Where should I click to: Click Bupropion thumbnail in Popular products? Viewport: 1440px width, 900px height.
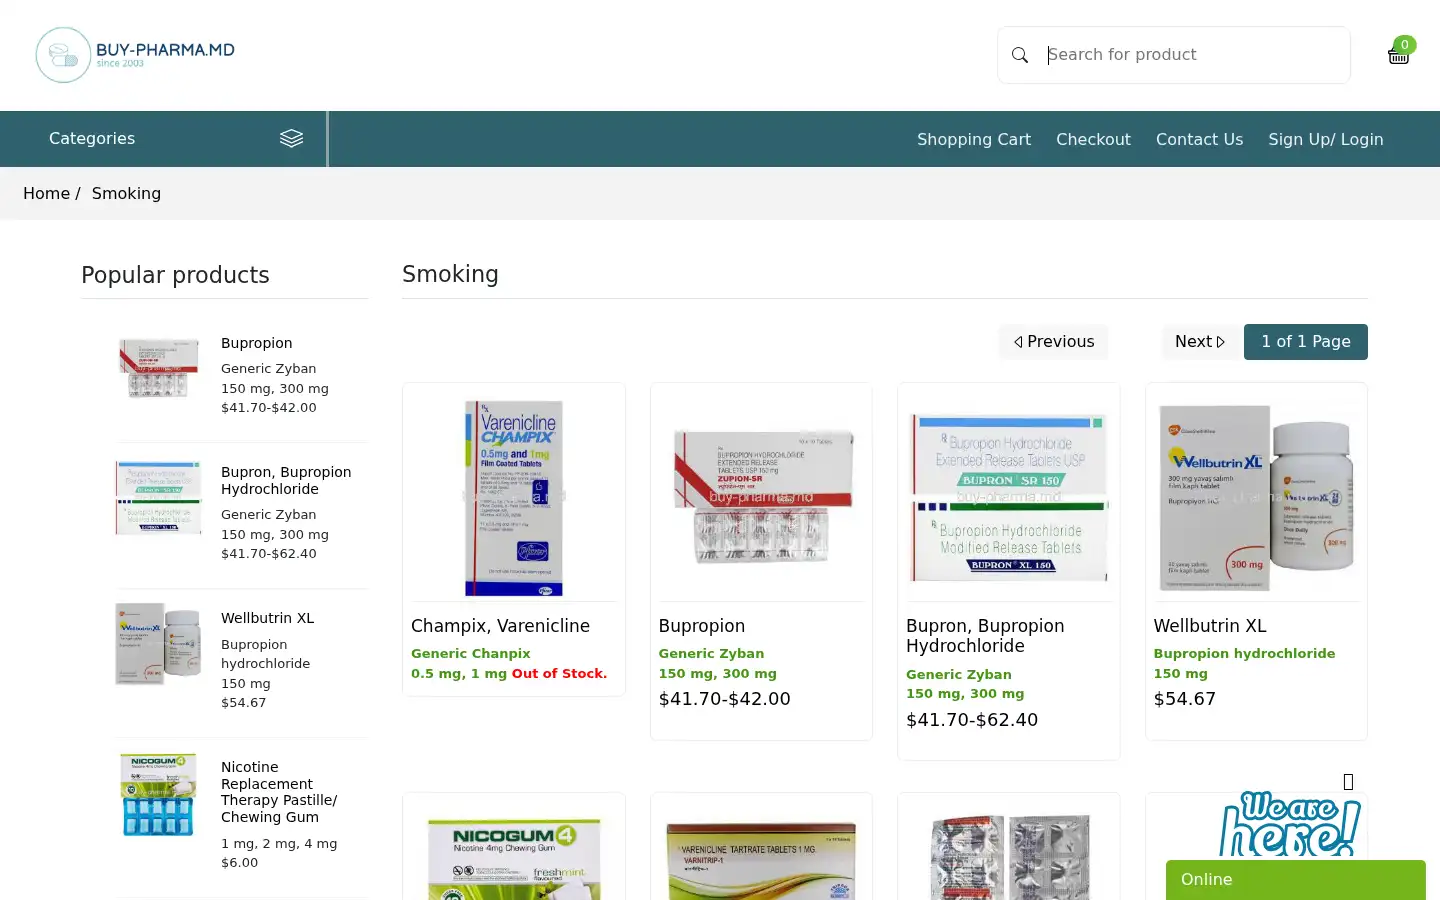point(159,368)
